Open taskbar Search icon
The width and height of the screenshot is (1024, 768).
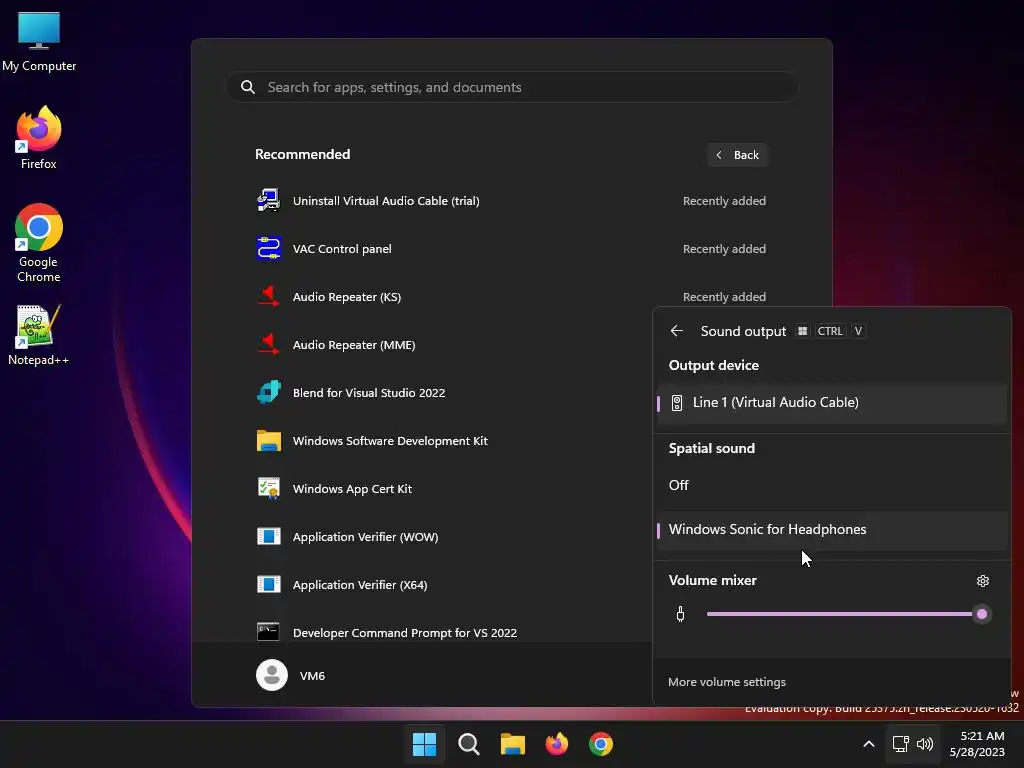[x=468, y=744]
